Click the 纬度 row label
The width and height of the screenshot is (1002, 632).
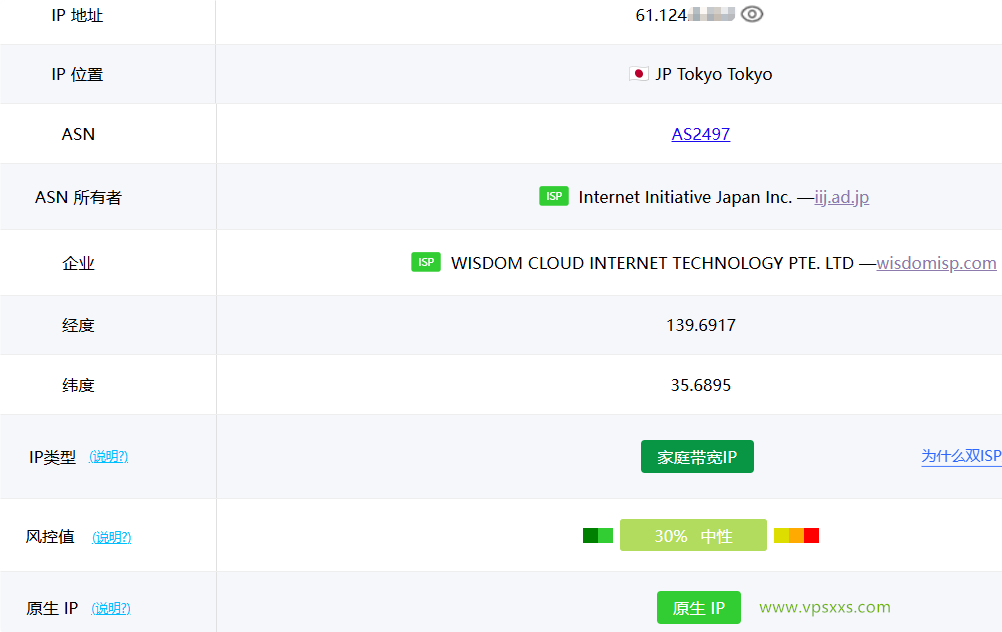point(78,385)
